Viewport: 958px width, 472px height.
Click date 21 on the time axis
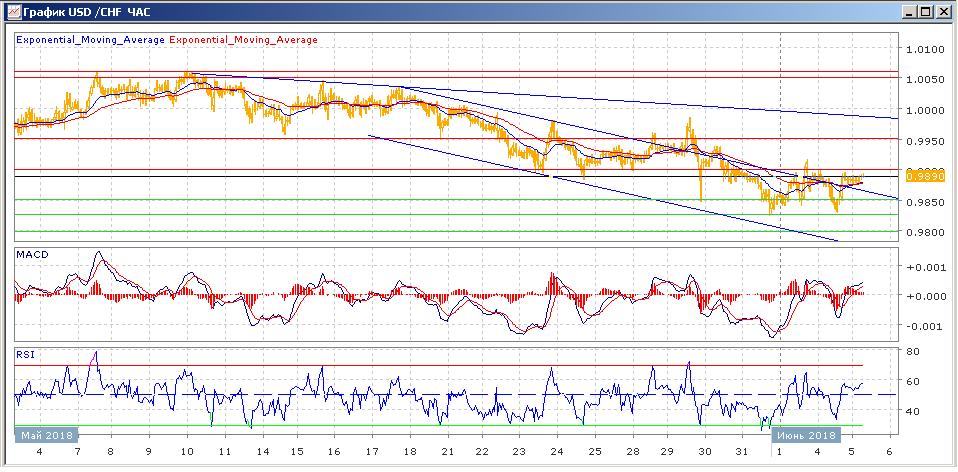point(450,452)
